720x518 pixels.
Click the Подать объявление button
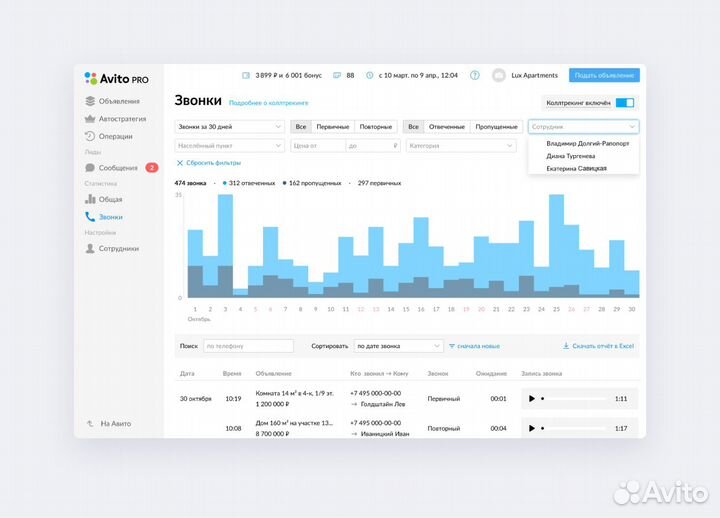click(x=604, y=75)
